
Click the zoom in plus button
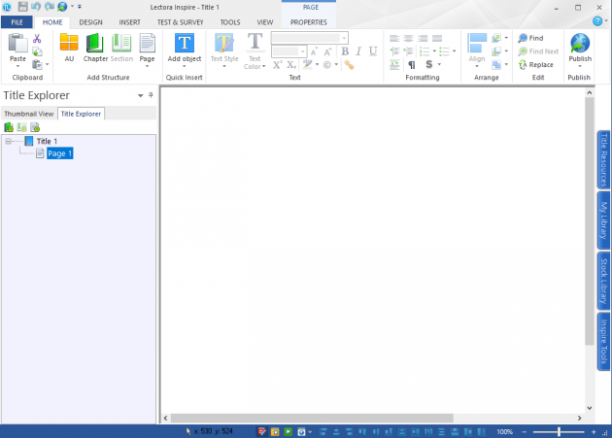tap(594, 432)
